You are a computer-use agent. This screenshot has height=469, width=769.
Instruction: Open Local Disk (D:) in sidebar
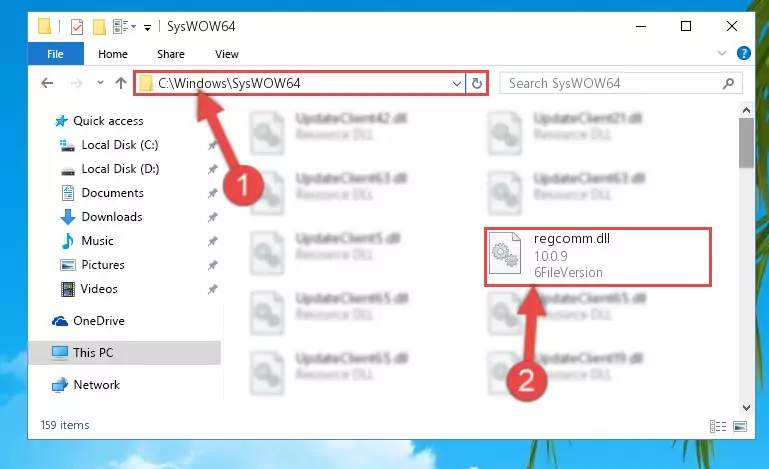pyautogui.click(x=120, y=169)
